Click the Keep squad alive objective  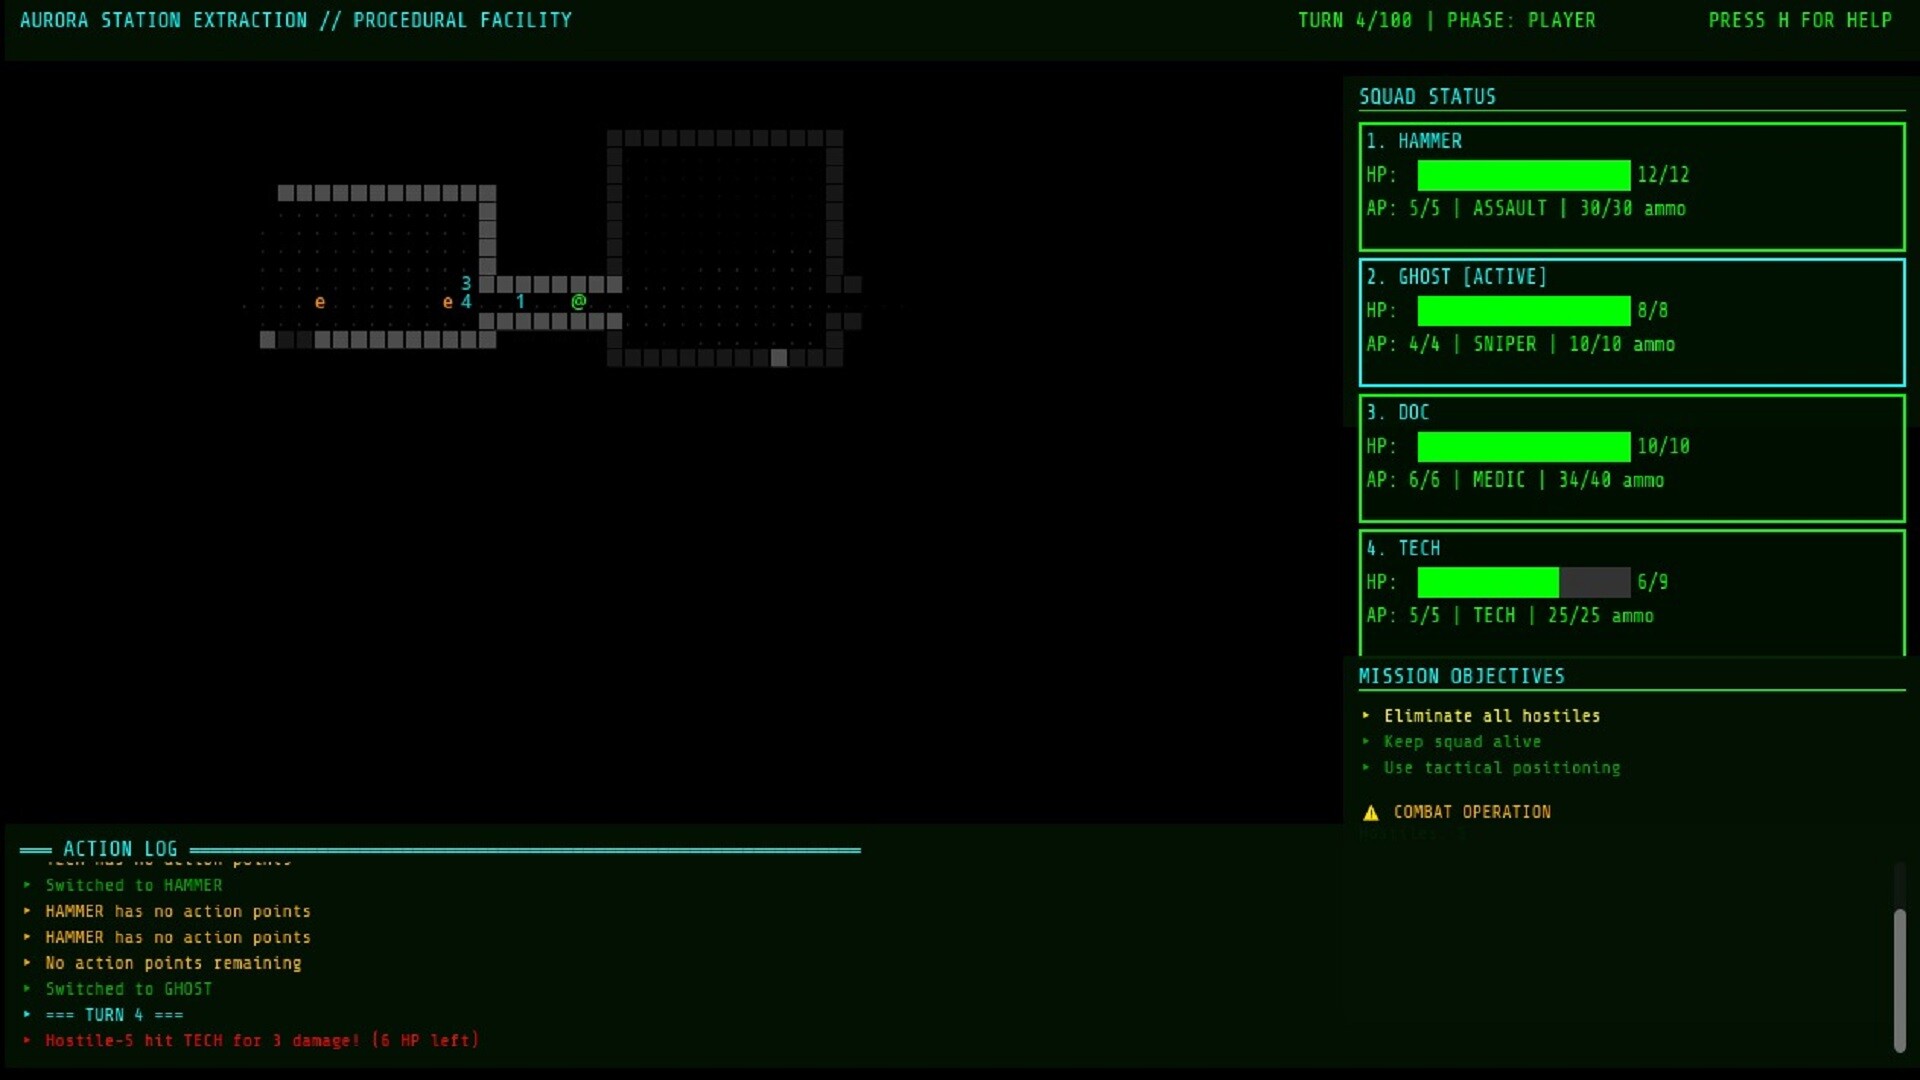1461,742
